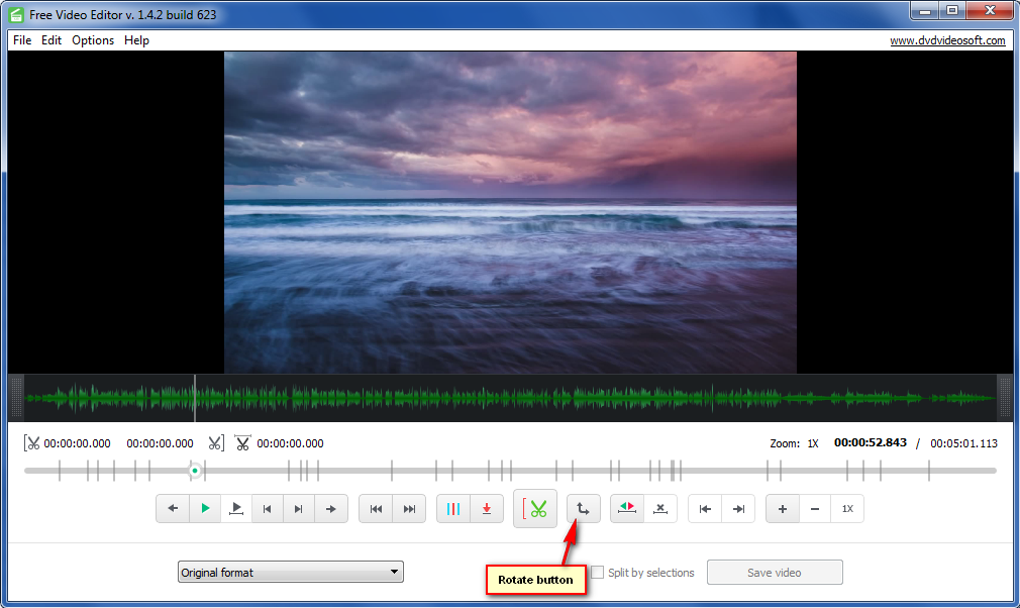Go to selection end arrow button
This screenshot has width=1020, height=608.
(x=738, y=509)
